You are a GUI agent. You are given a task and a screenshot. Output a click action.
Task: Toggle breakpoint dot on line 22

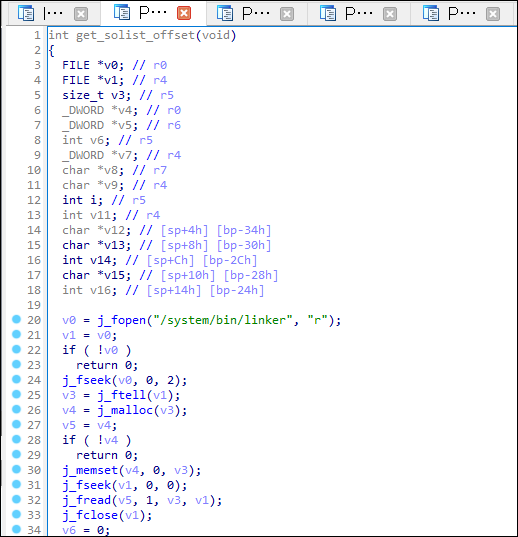click(16, 349)
